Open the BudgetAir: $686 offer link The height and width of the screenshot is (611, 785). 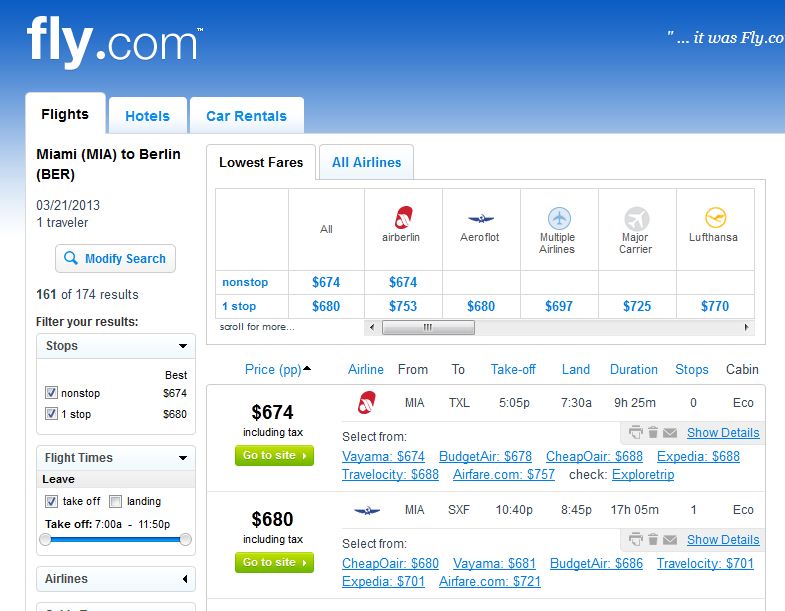(x=596, y=563)
